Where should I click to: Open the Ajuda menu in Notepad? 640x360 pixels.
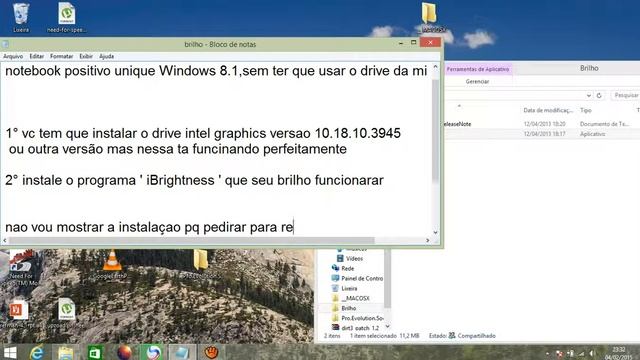pyautogui.click(x=107, y=56)
